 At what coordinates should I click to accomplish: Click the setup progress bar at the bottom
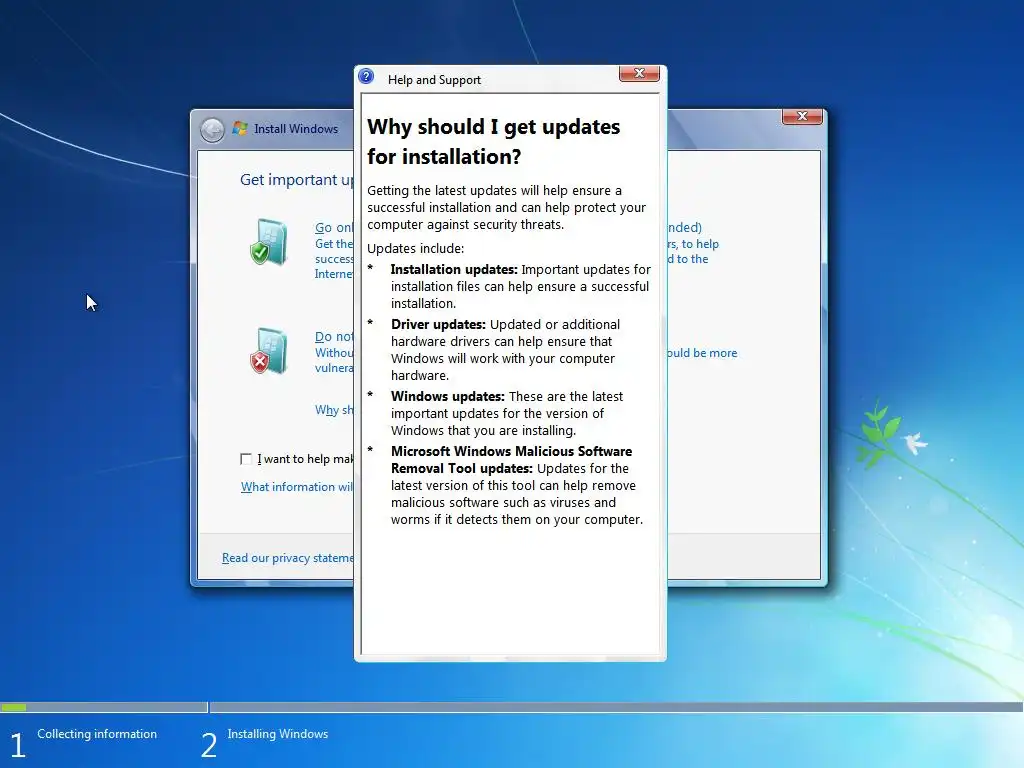512,707
